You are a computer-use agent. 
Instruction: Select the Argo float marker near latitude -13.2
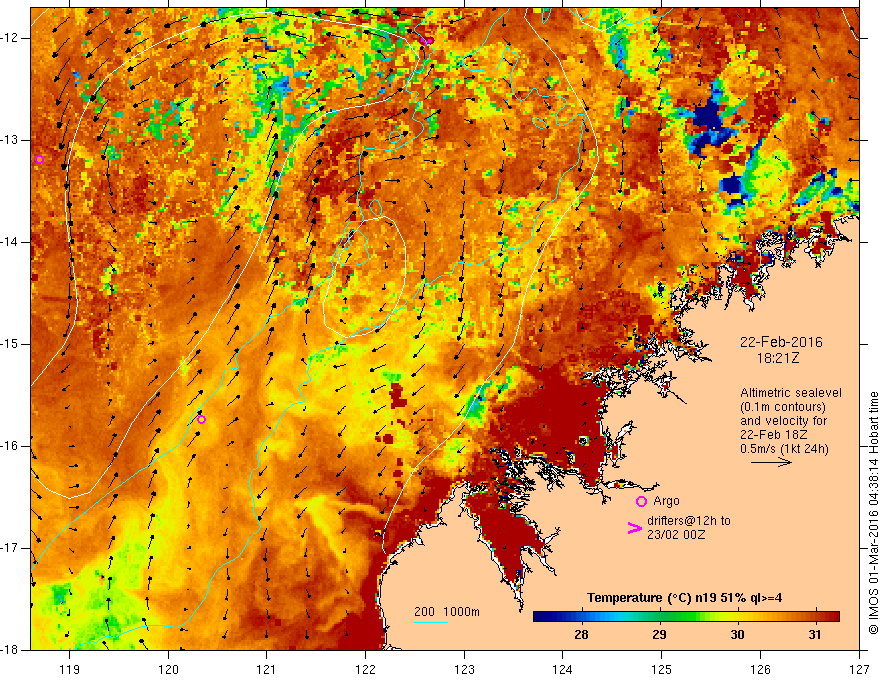pyautogui.click(x=39, y=159)
